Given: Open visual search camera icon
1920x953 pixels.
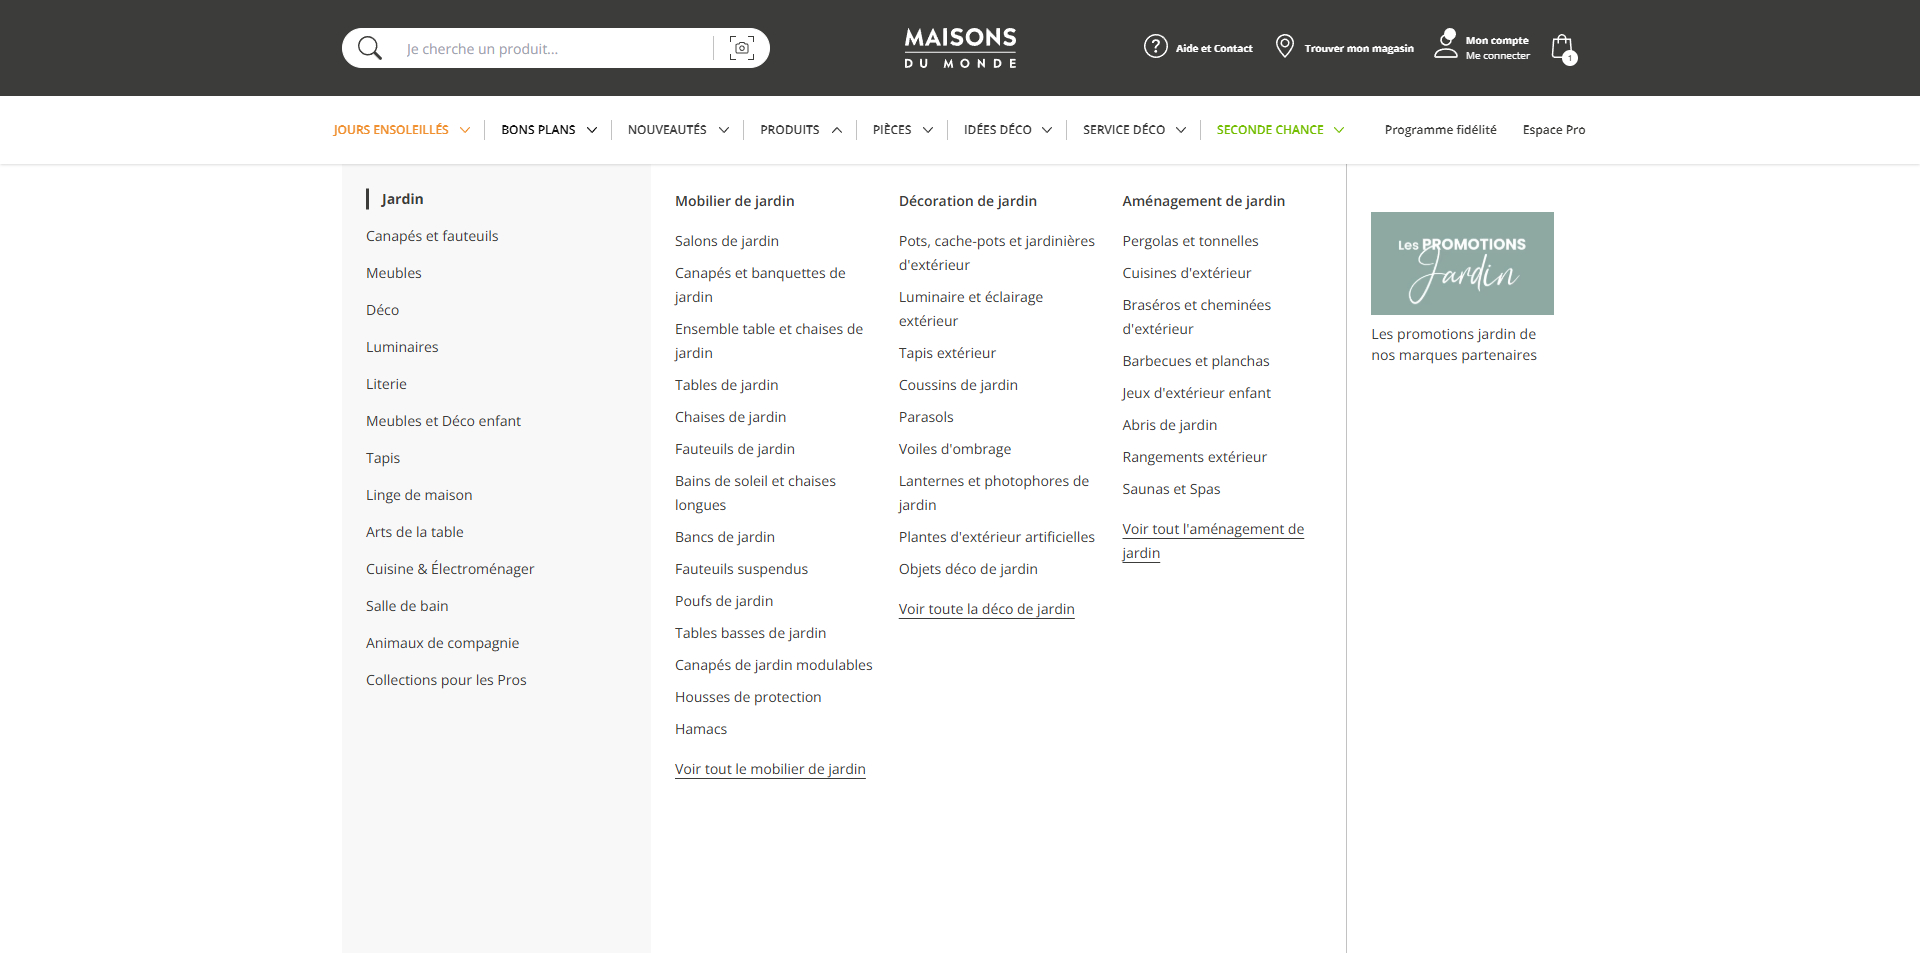Looking at the screenshot, I should point(742,48).
